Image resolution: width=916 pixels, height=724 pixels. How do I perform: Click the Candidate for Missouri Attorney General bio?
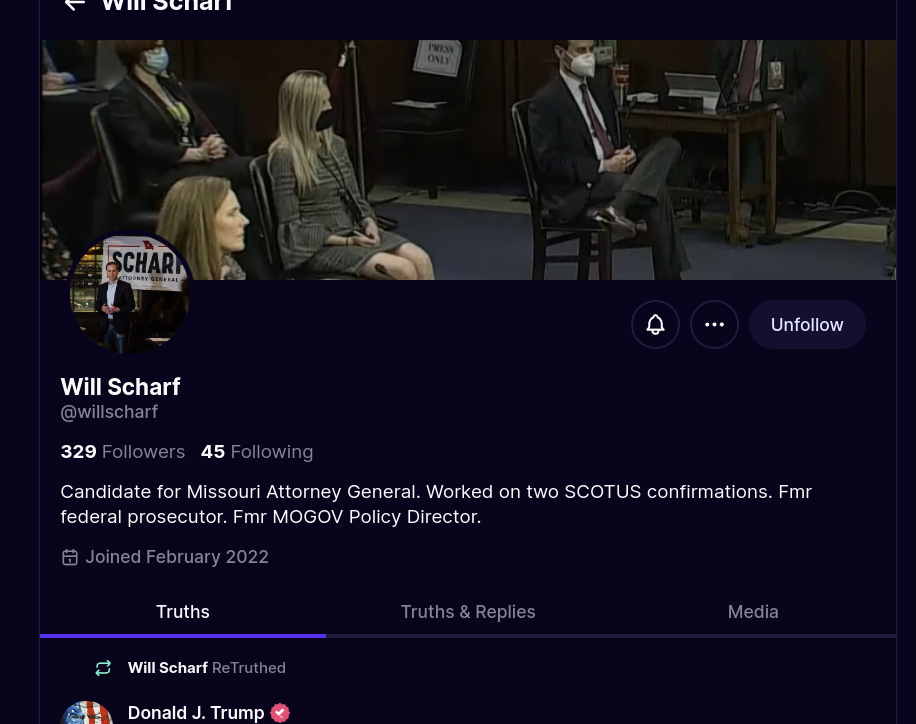pyautogui.click(x=436, y=504)
